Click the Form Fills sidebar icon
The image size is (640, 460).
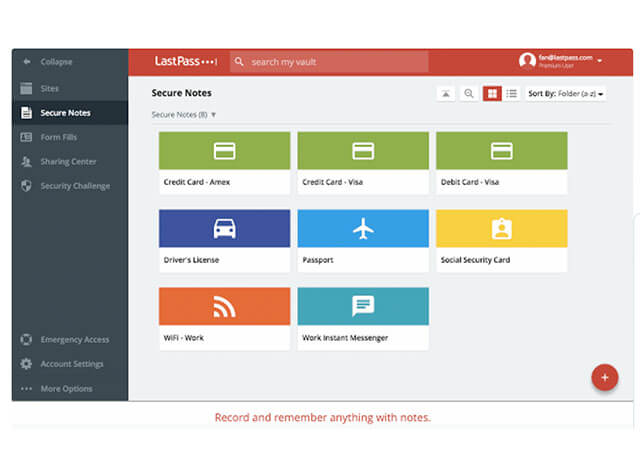tap(27, 137)
